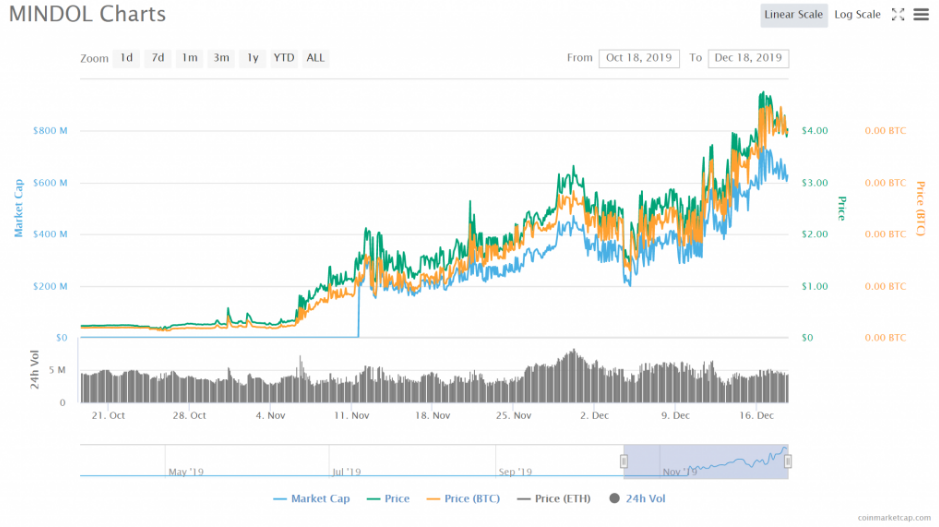Set zoom range to 1m
The height and width of the screenshot is (527, 939).
coord(189,58)
